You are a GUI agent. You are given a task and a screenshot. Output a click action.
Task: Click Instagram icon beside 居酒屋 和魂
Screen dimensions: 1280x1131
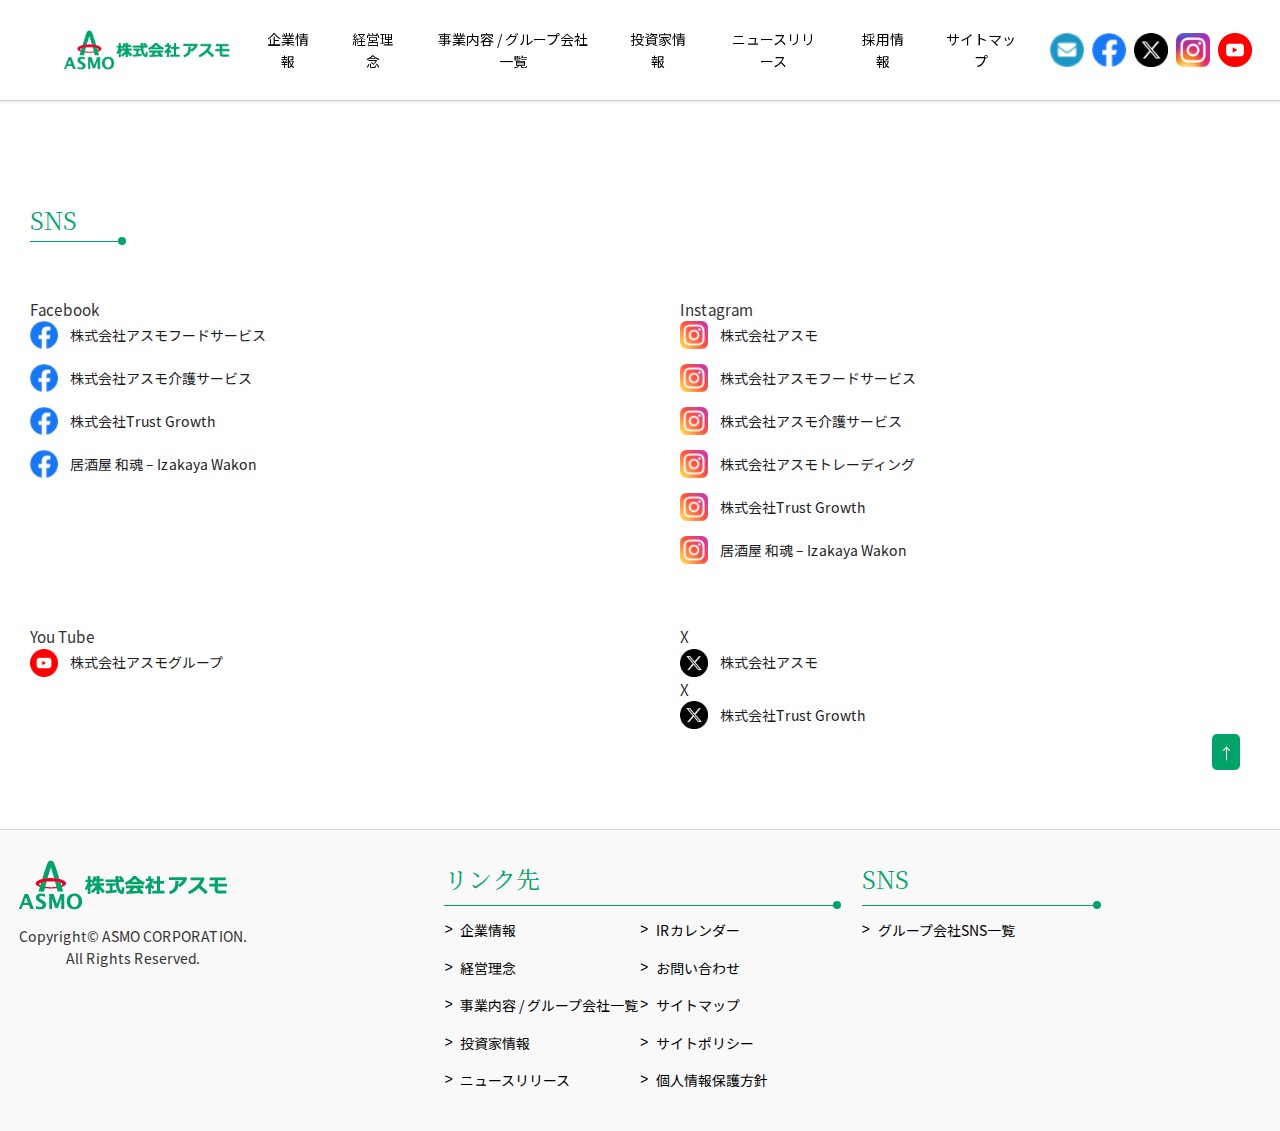click(694, 550)
